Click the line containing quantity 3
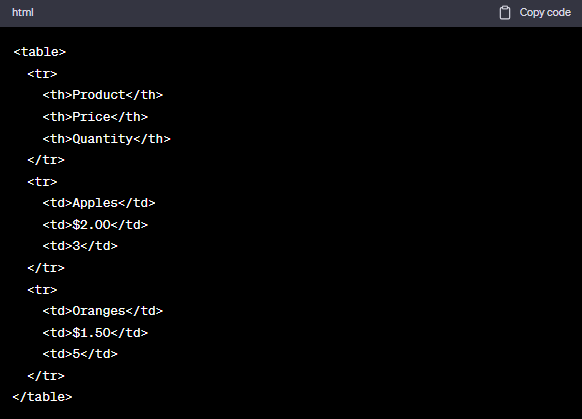This screenshot has width=582, height=419. pos(80,246)
